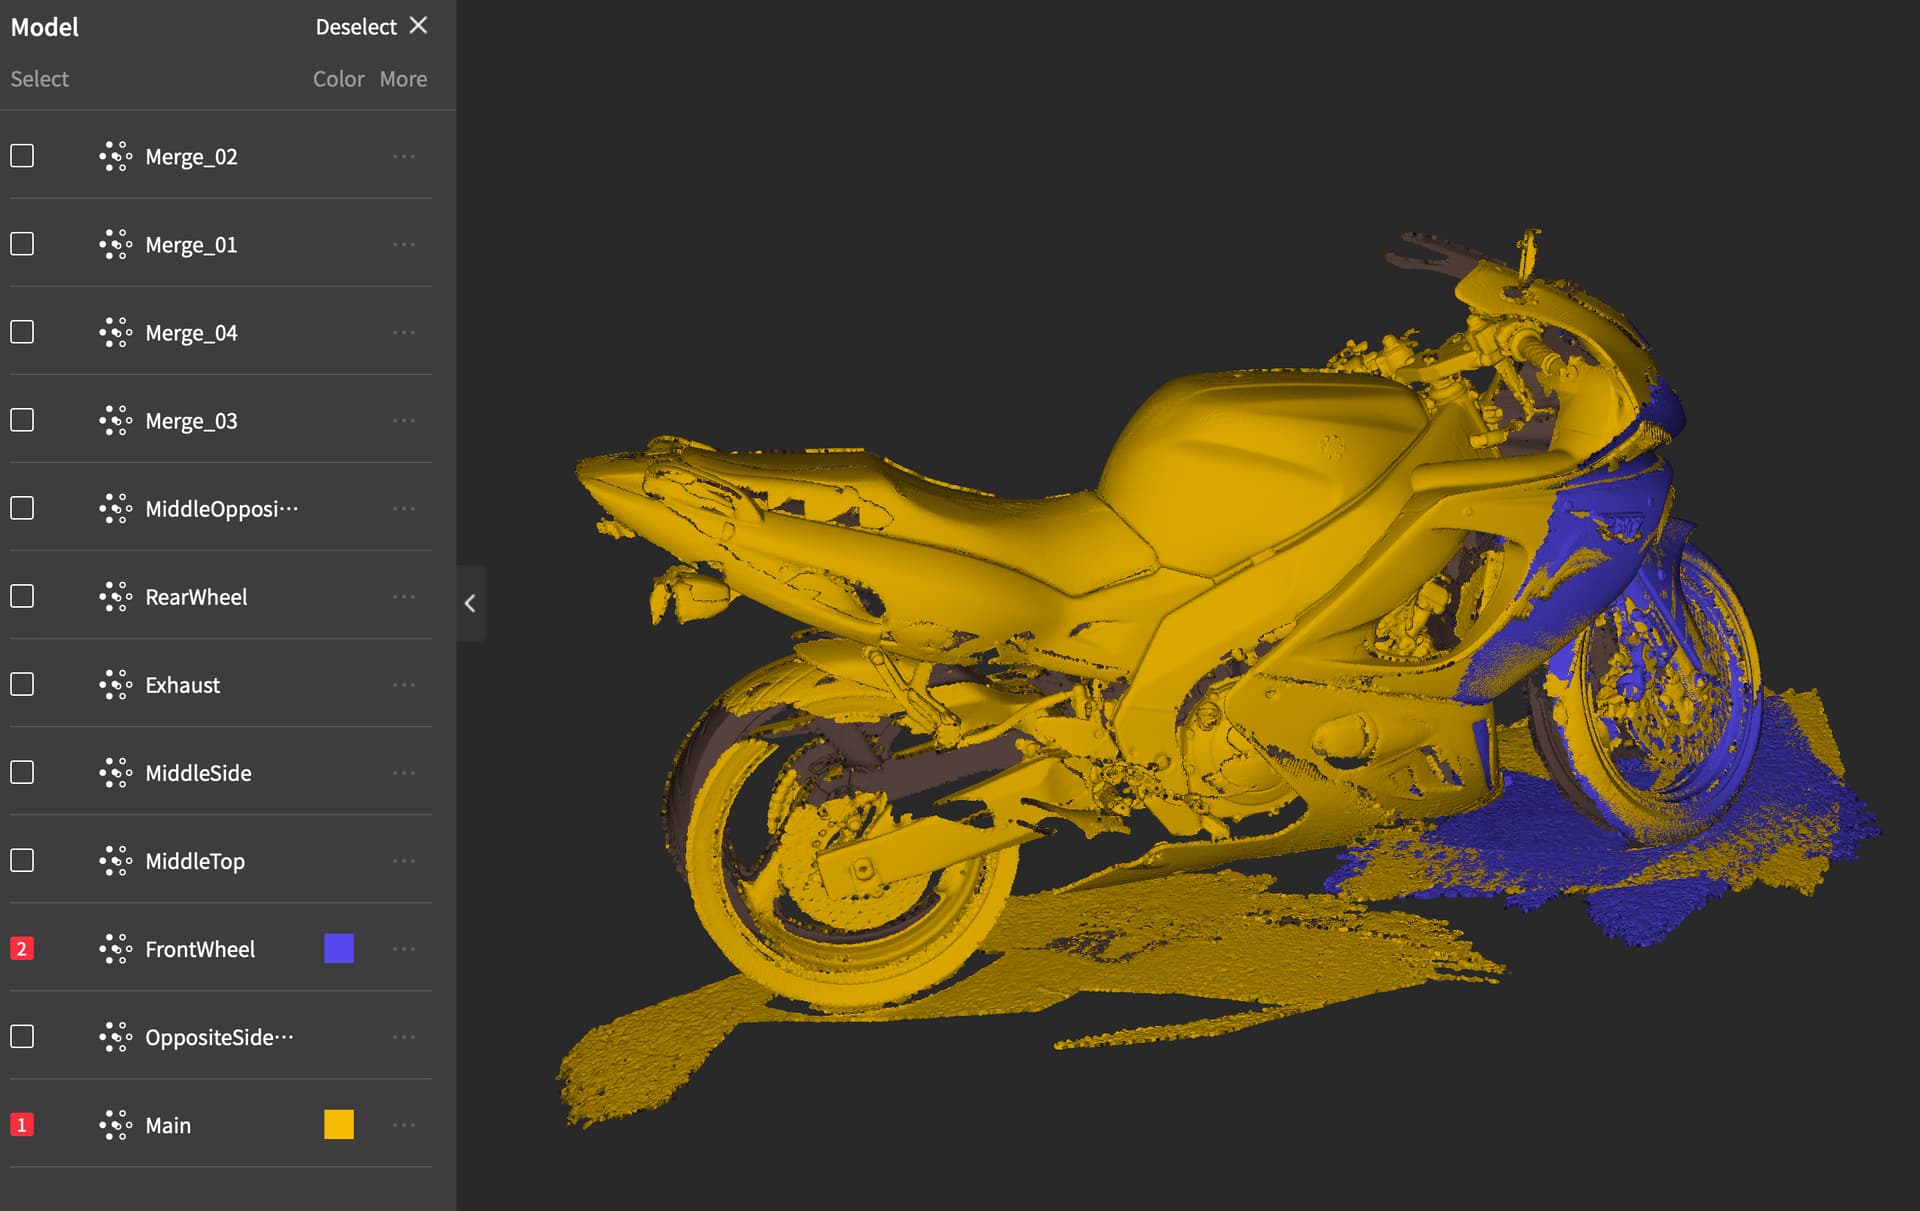The image size is (1920, 1211).
Task: Click the point cloud icon beside Main
Action: click(x=115, y=1125)
